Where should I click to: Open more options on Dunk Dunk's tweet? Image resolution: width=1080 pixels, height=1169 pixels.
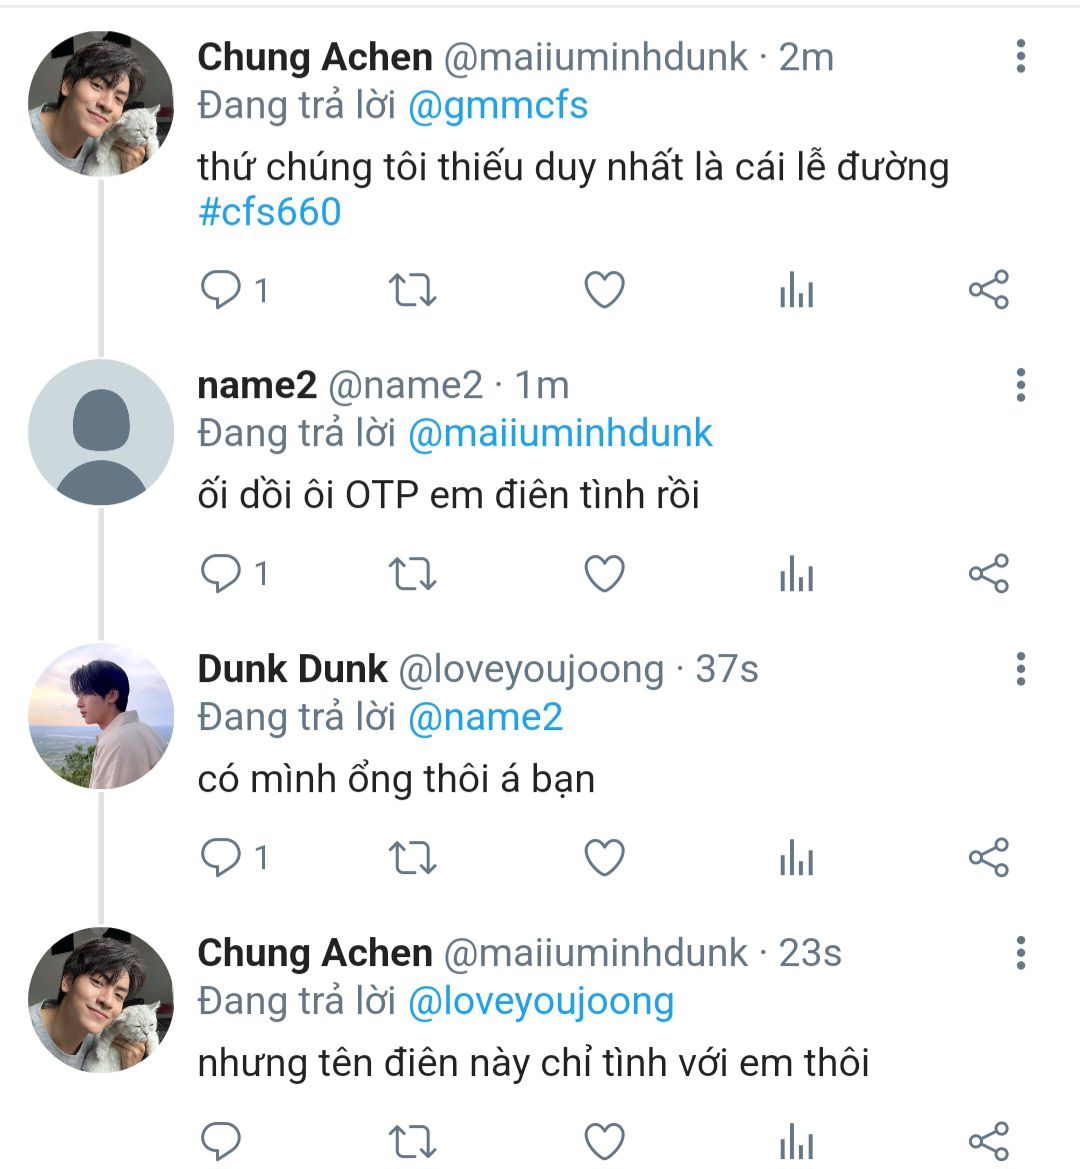tap(1020, 669)
